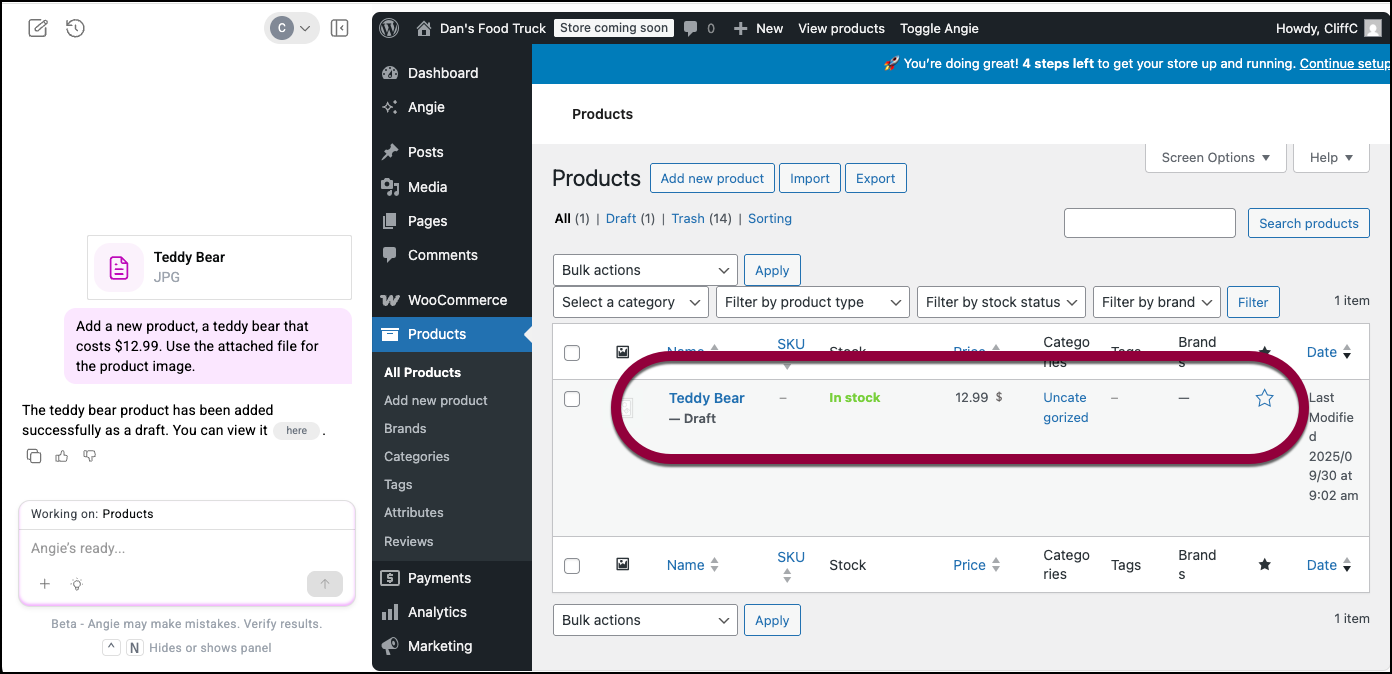Open the Screen Options panel
This screenshot has width=1392, height=674.
pyautogui.click(x=1215, y=157)
